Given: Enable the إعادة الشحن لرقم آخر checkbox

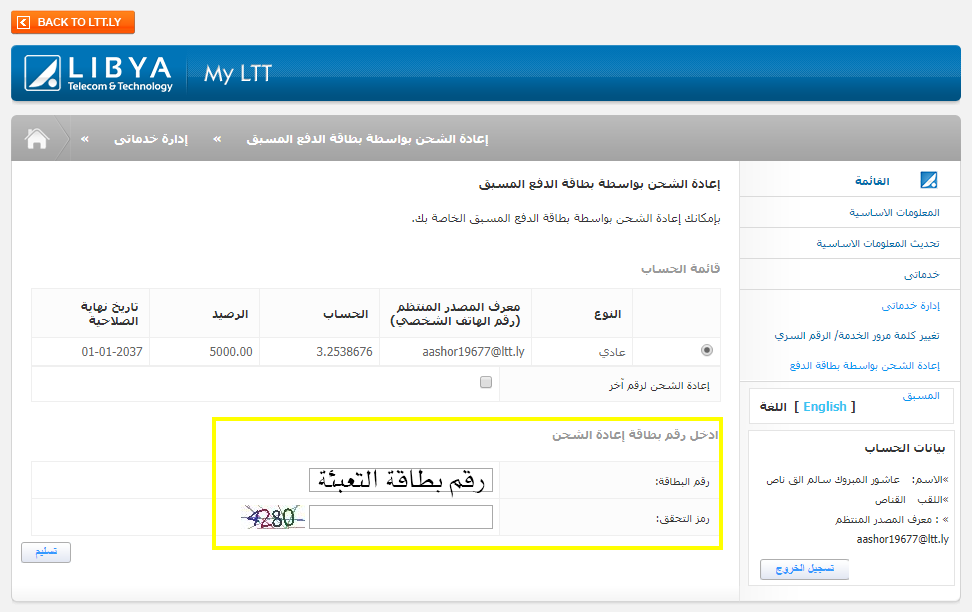Looking at the screenshot, I should click(486, 382).
